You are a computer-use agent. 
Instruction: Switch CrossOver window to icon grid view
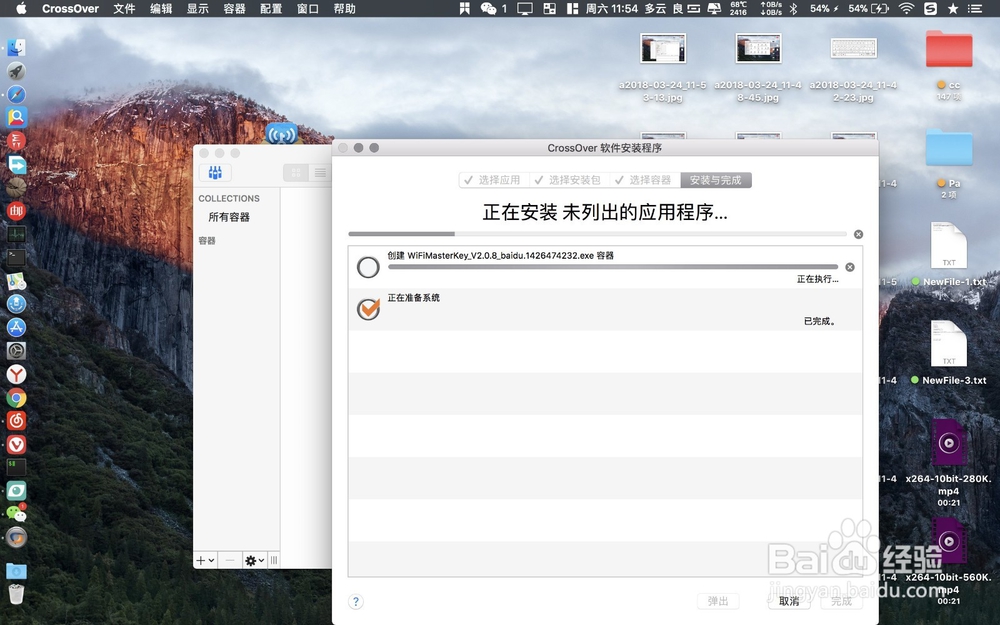(296, 172)
